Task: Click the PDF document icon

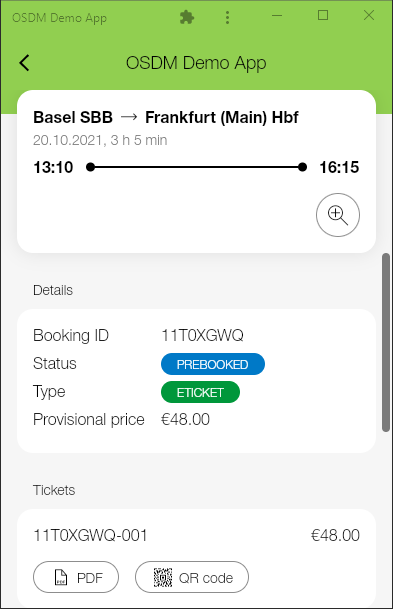Action: (x=61, y=578)
